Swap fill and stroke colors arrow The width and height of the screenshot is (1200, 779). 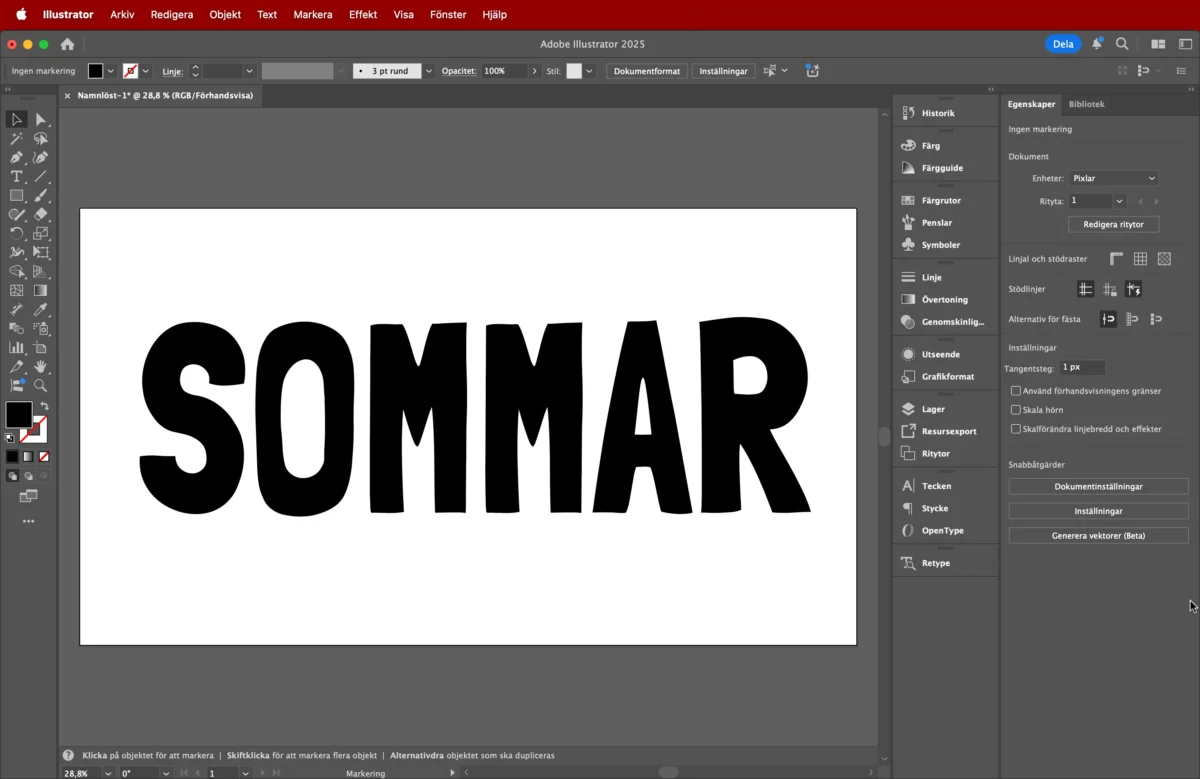(44, 406)
